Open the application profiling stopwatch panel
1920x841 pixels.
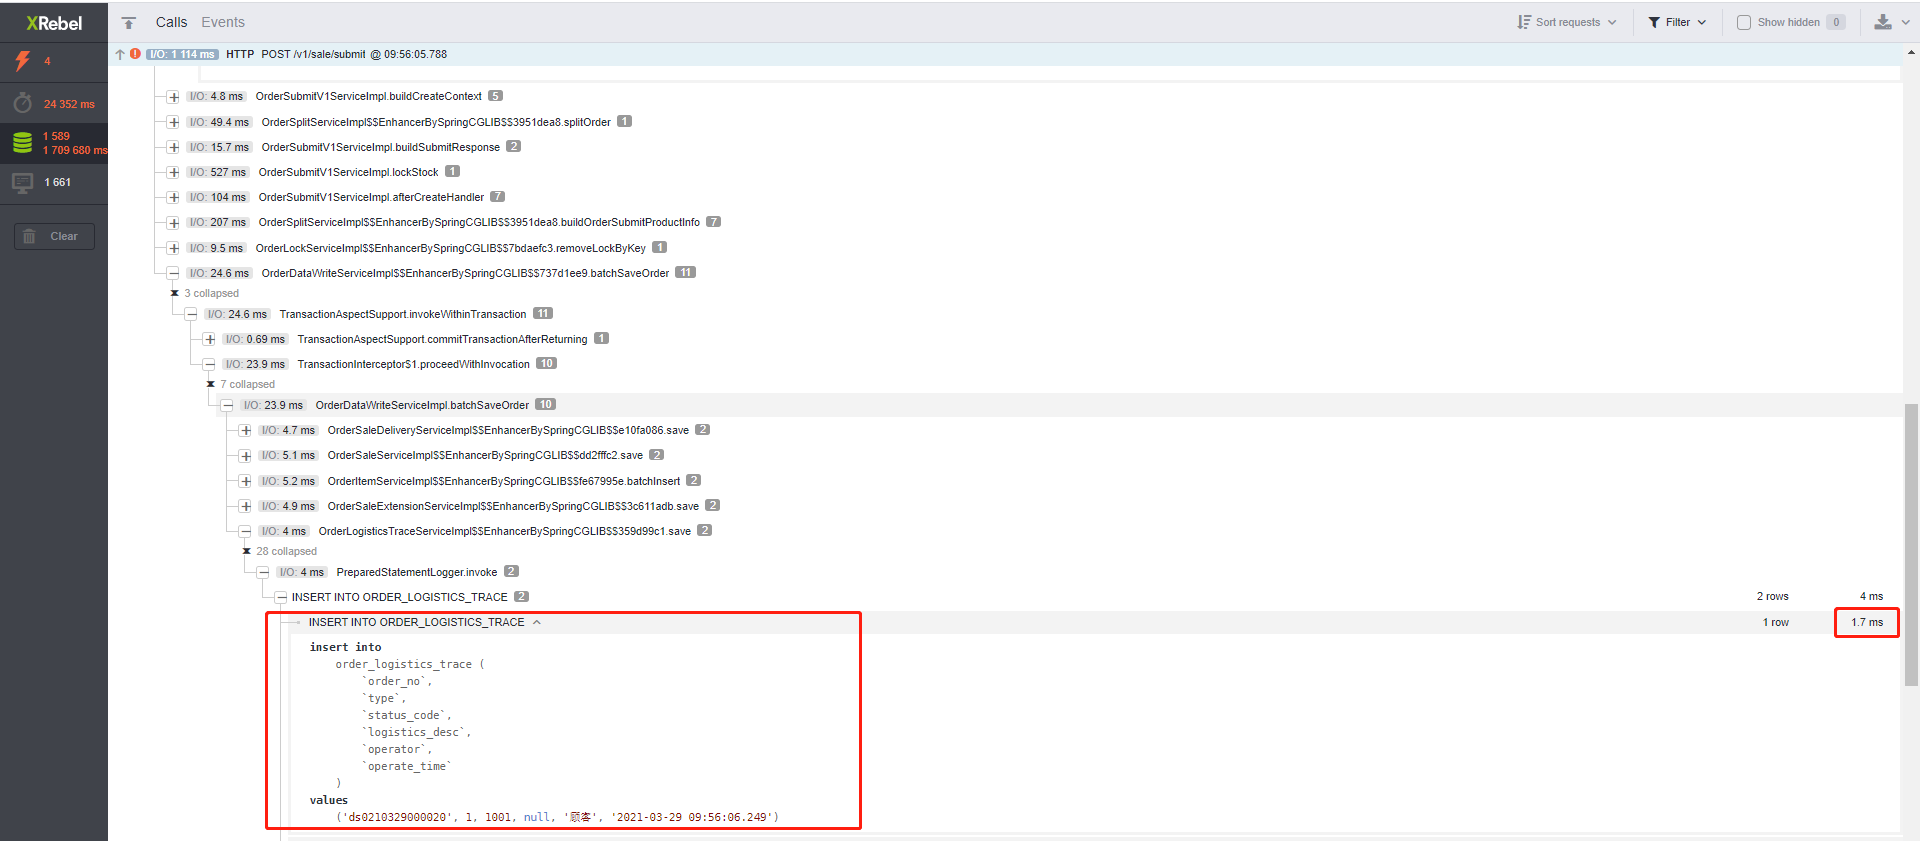23,103
